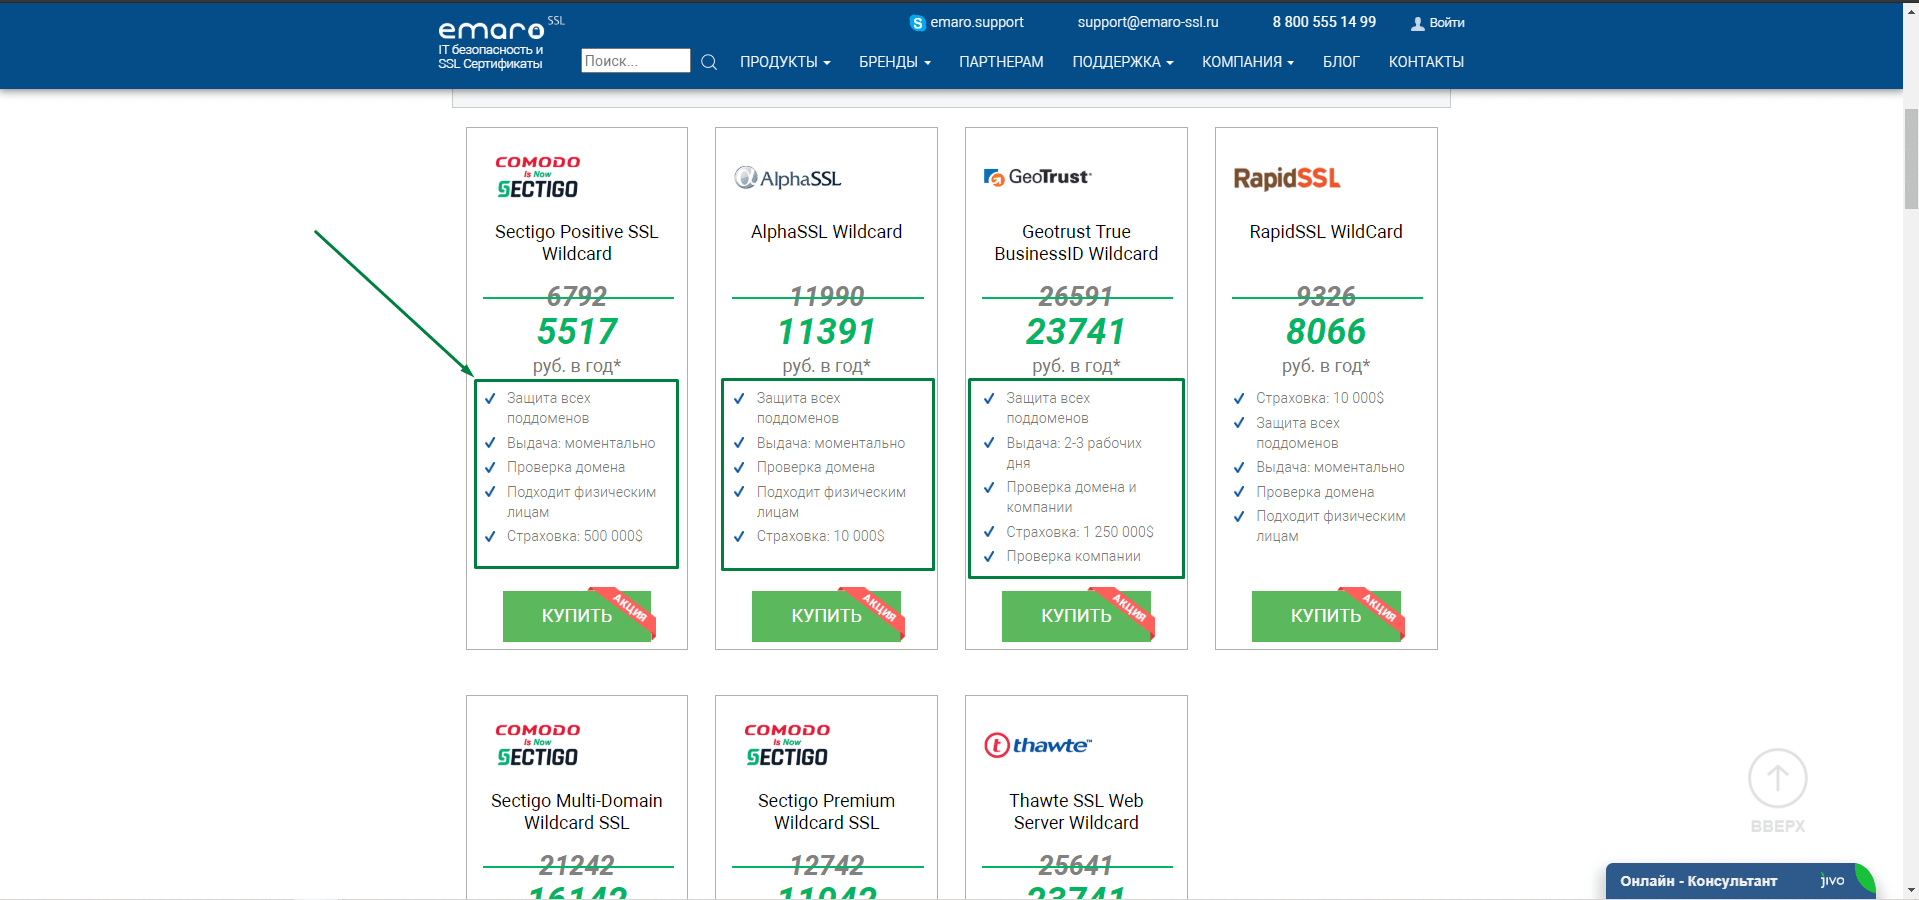Click the 11391 price on AlphaSSL card

827,331
